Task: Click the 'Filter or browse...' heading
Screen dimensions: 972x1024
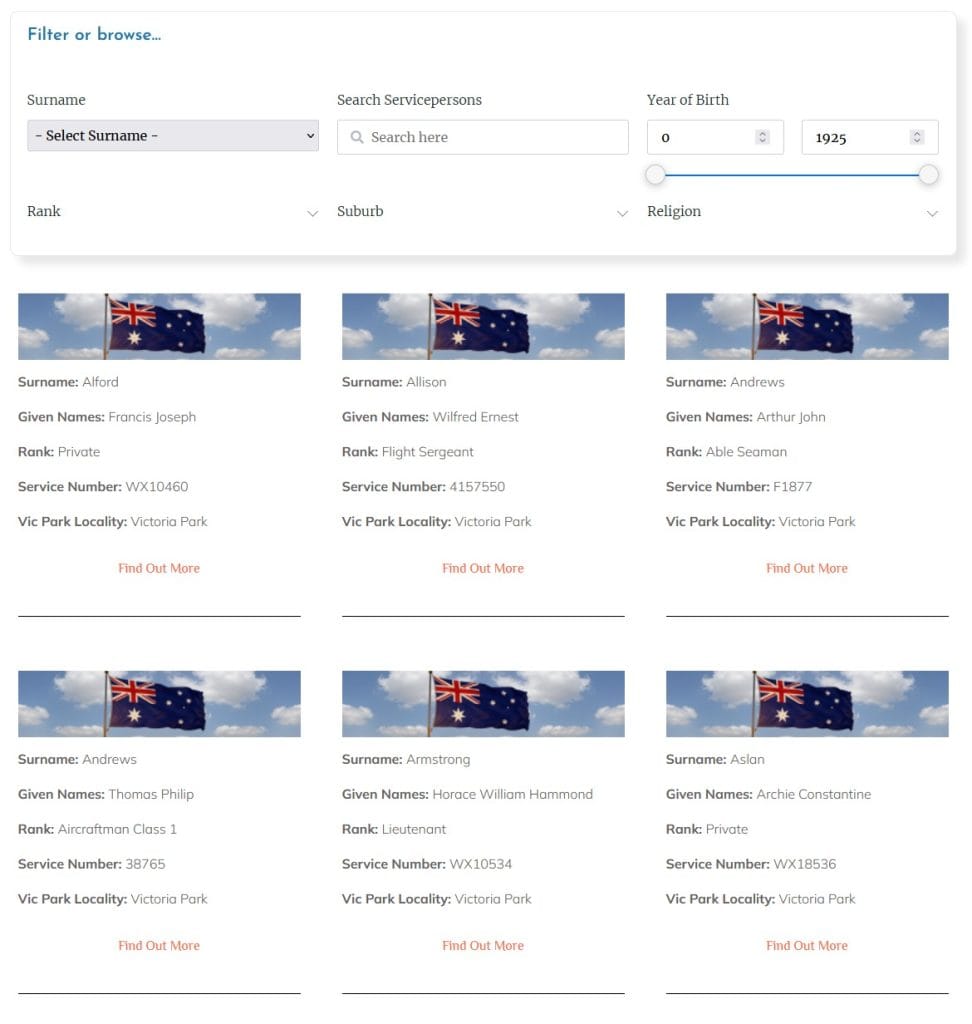Action: point(94,34)
